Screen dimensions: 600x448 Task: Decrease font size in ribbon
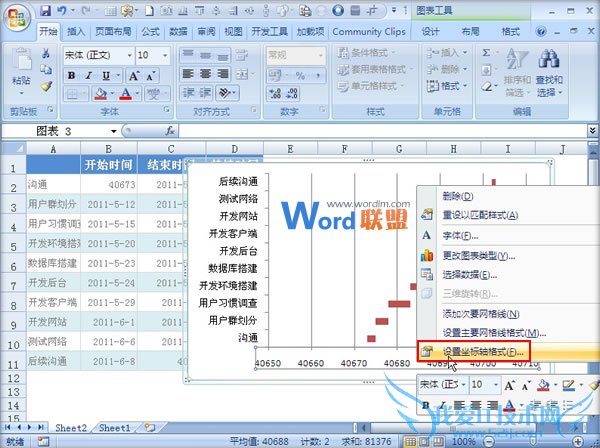(x=150, y=76)
